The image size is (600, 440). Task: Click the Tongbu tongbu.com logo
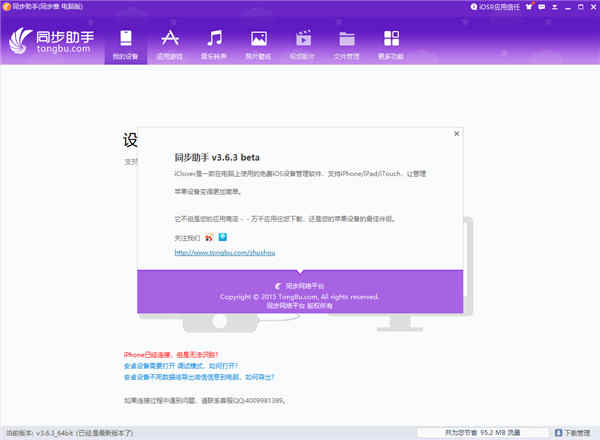52,41
